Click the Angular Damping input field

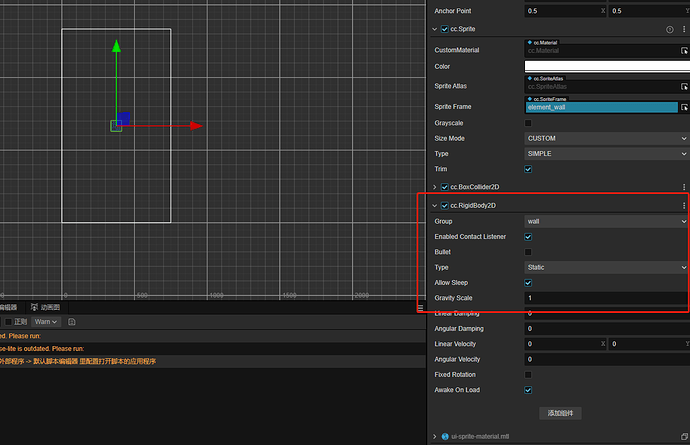pyautogui.click(x=607, y=328)
